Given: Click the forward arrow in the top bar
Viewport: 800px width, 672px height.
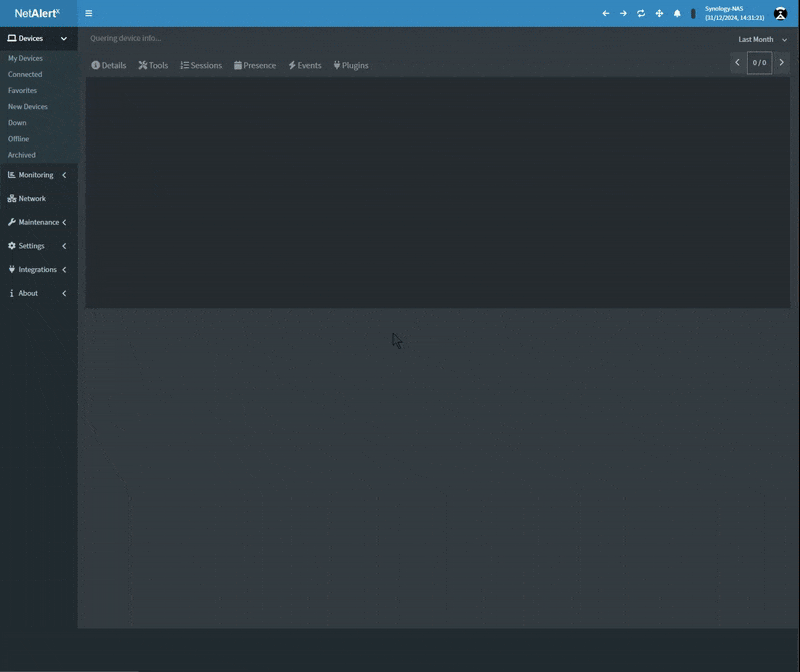Looking at the screenshot, I should (623, 13).
